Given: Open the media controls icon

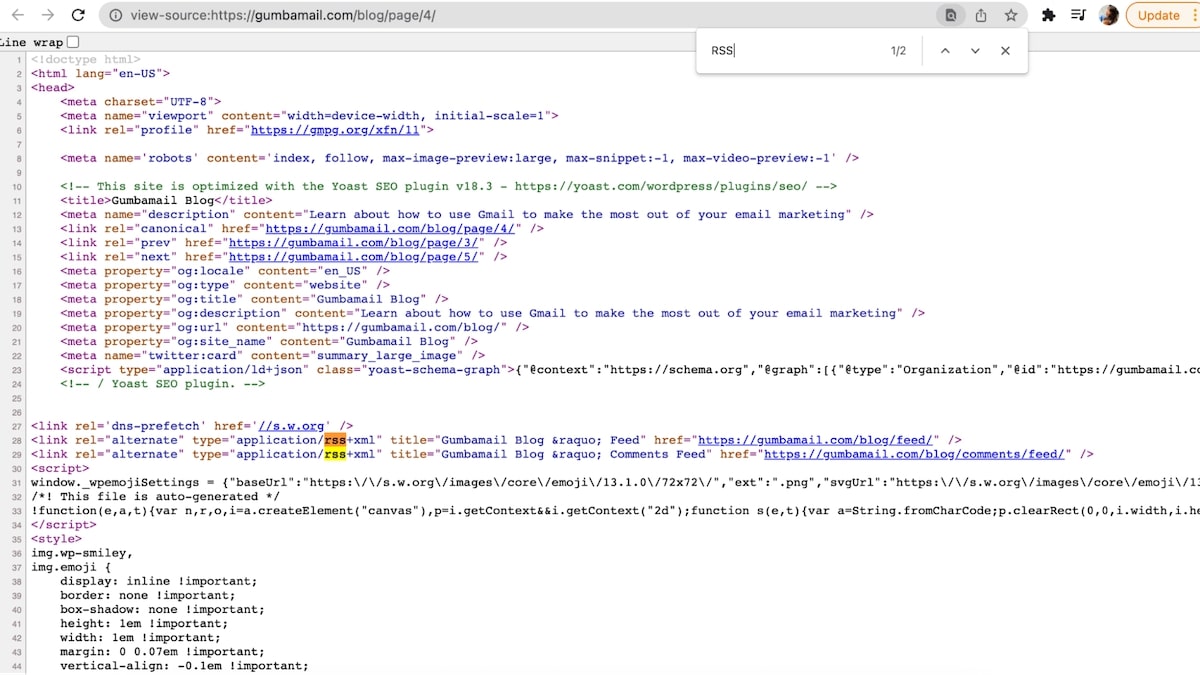Looking at the screenshot, I should (1078, 15).
